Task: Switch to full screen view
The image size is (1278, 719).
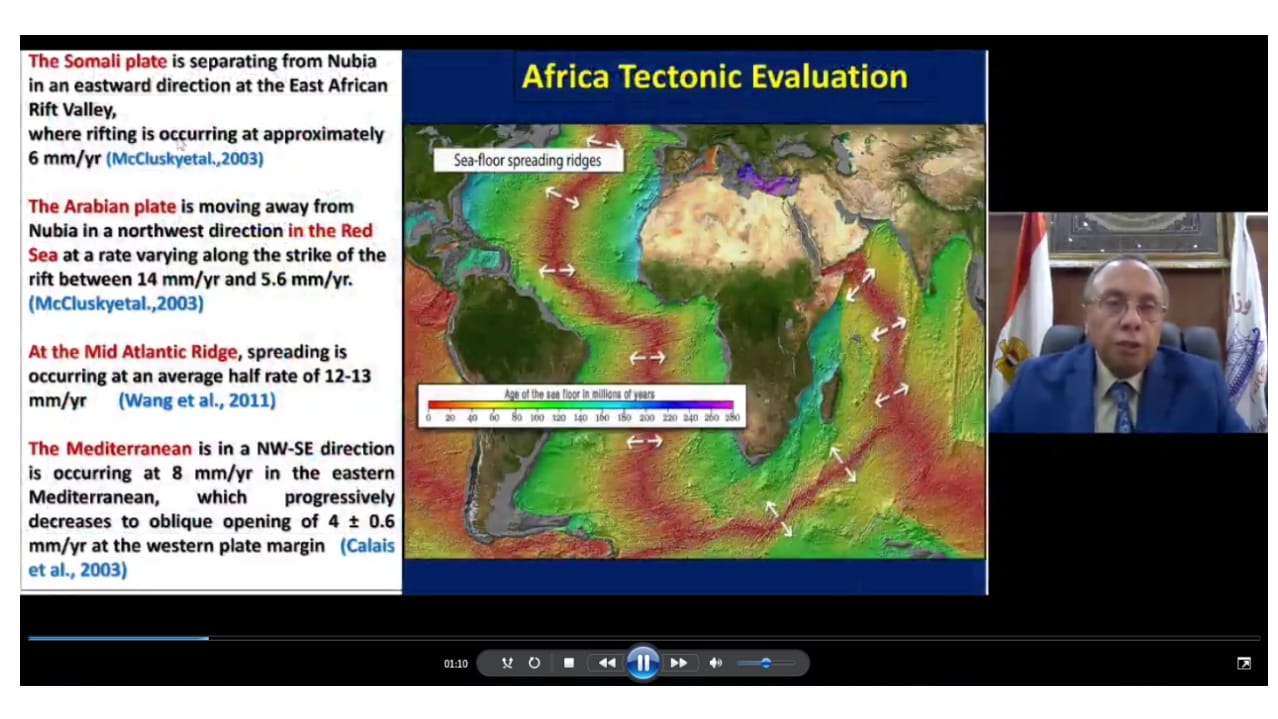Action: click(1243, 663)
